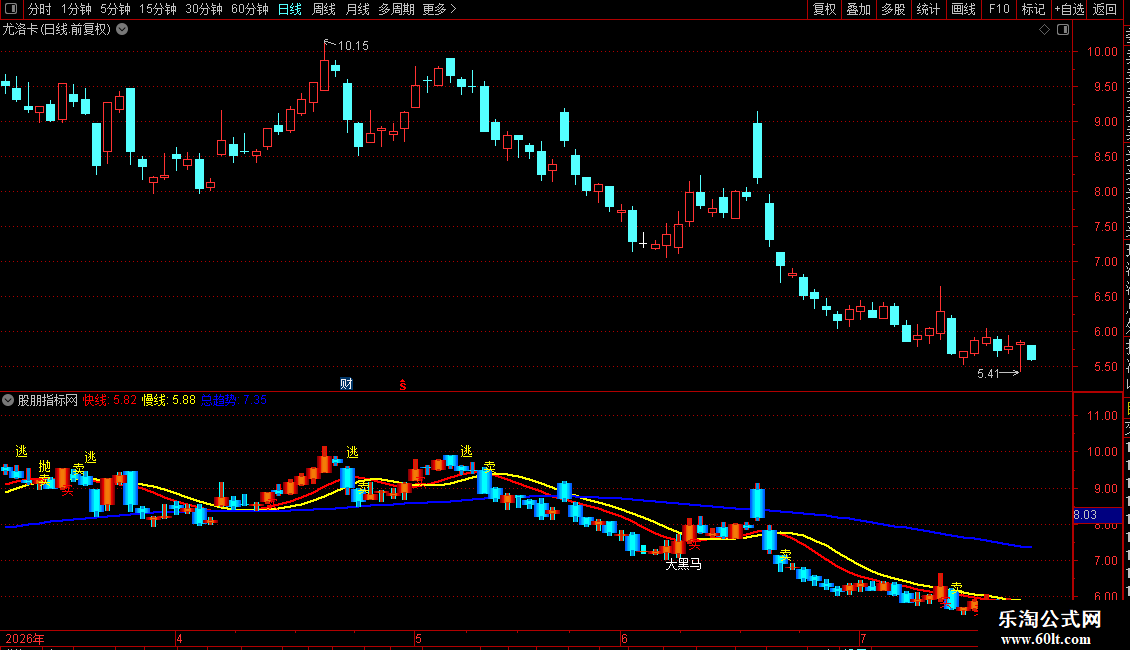Toggle the side panel icon at top-left
Screen dimensions: 1130x650
pos(11,9)
